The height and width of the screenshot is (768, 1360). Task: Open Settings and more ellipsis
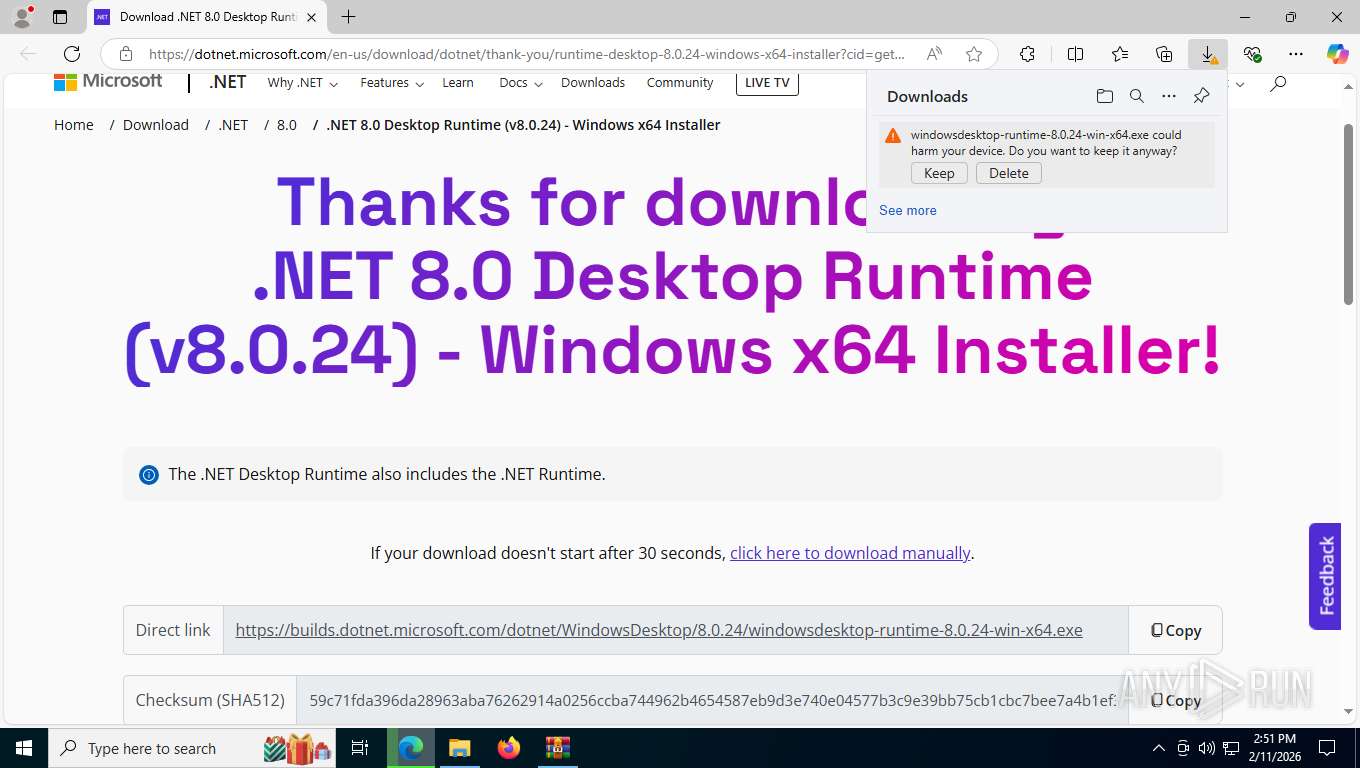tap(1296, 54)
